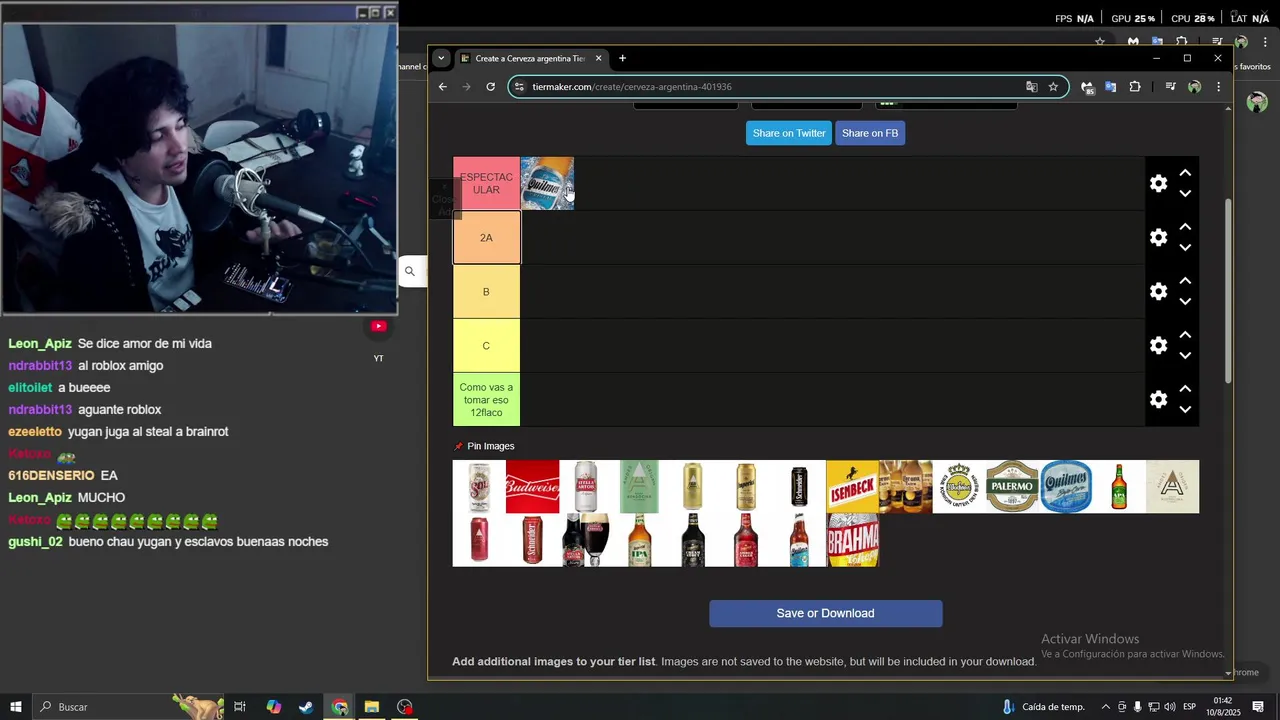Open settings gear for 'Como vas a tomar eso' tier
1280x720 pixels.
1158,400
